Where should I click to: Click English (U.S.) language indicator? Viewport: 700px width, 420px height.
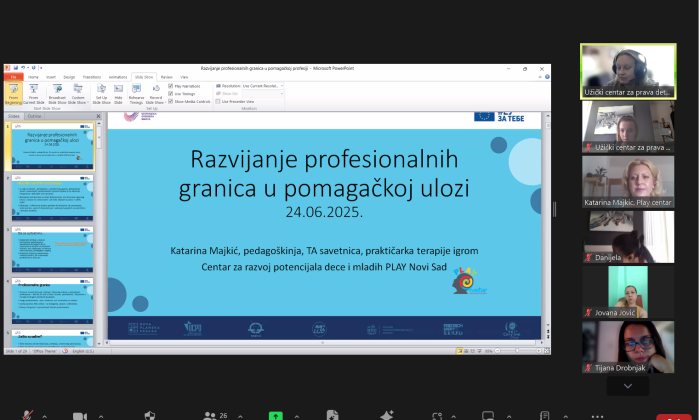point(83,351)
